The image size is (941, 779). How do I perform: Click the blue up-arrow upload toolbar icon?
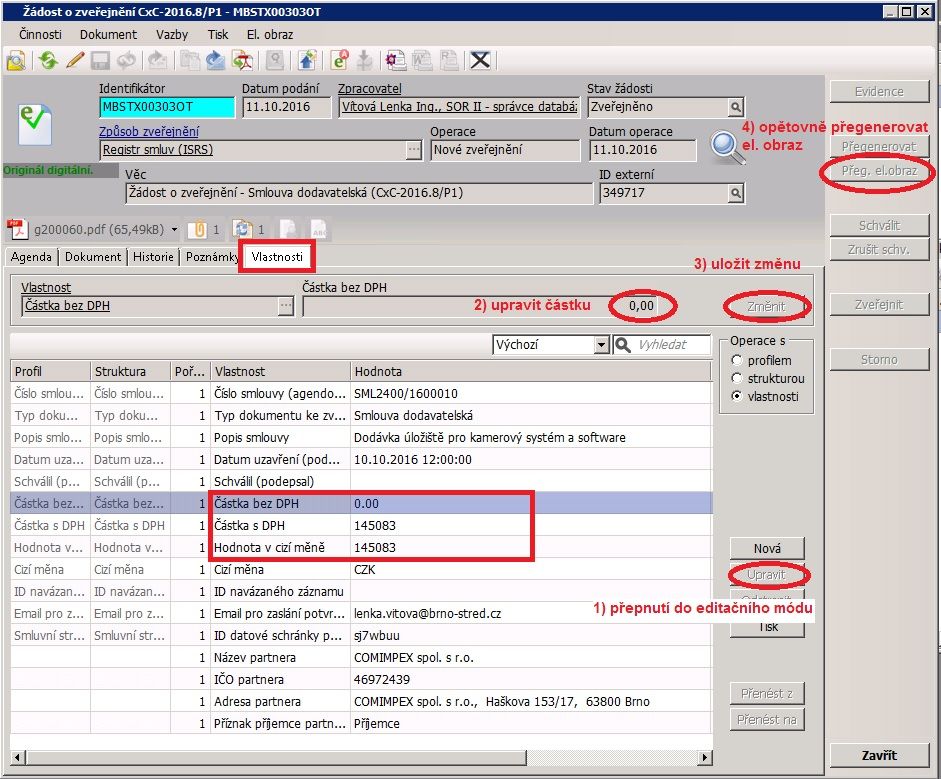(307, 59)
